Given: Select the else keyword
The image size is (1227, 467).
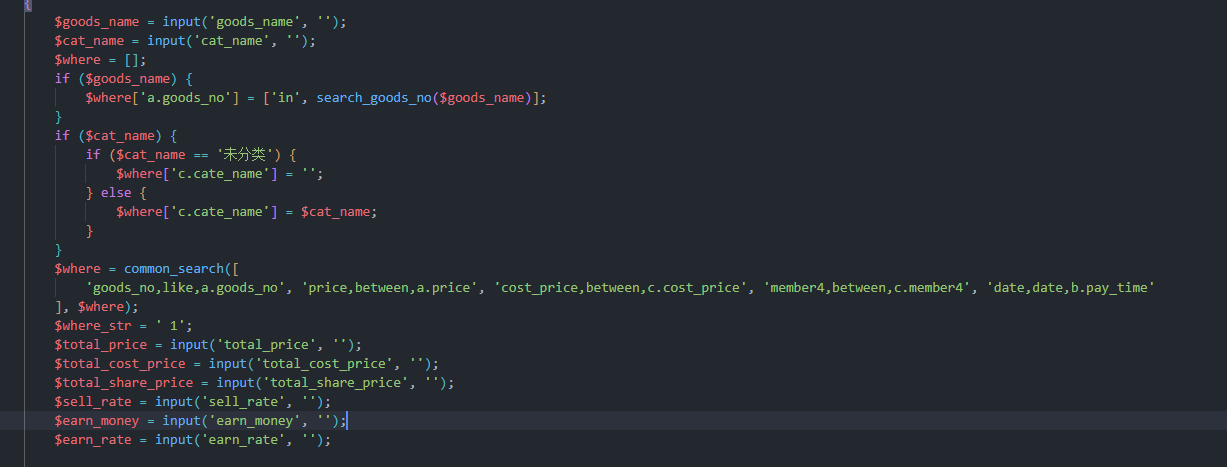Looking at the screenshot, I should pyautogui.click(x=116, y=193).
